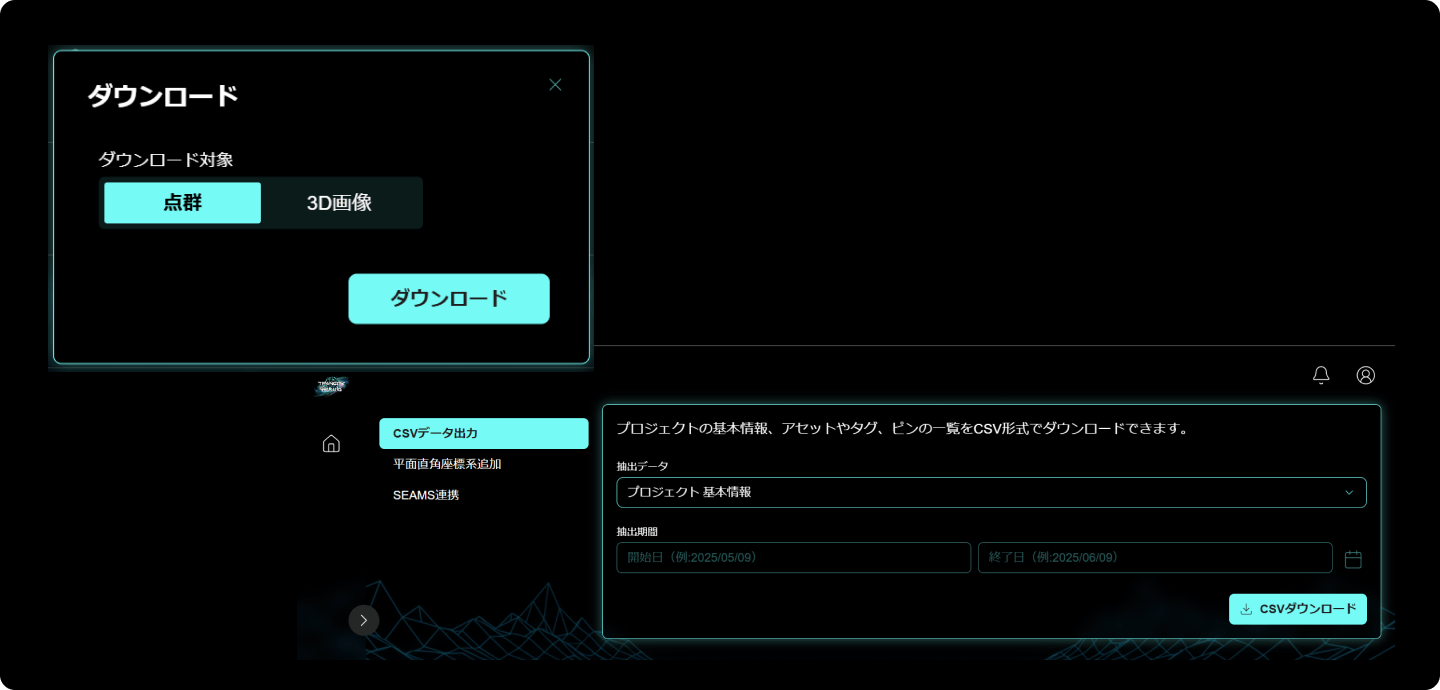Screen dimensions: 1440x690
Task: Open 平面直角座標系追加 menu item
Action: coord(447,464)
